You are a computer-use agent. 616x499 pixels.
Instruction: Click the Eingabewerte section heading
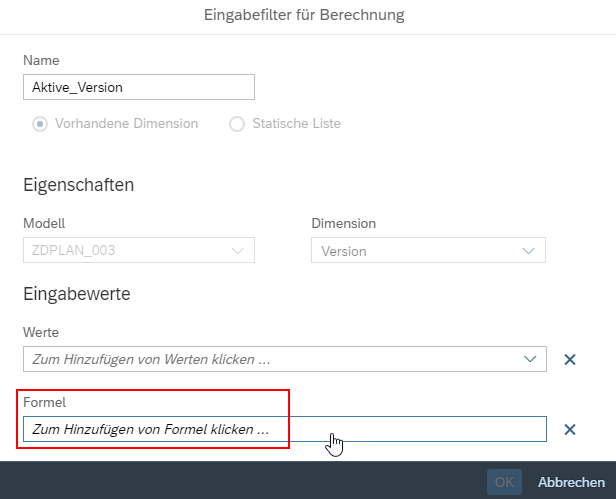77,294
